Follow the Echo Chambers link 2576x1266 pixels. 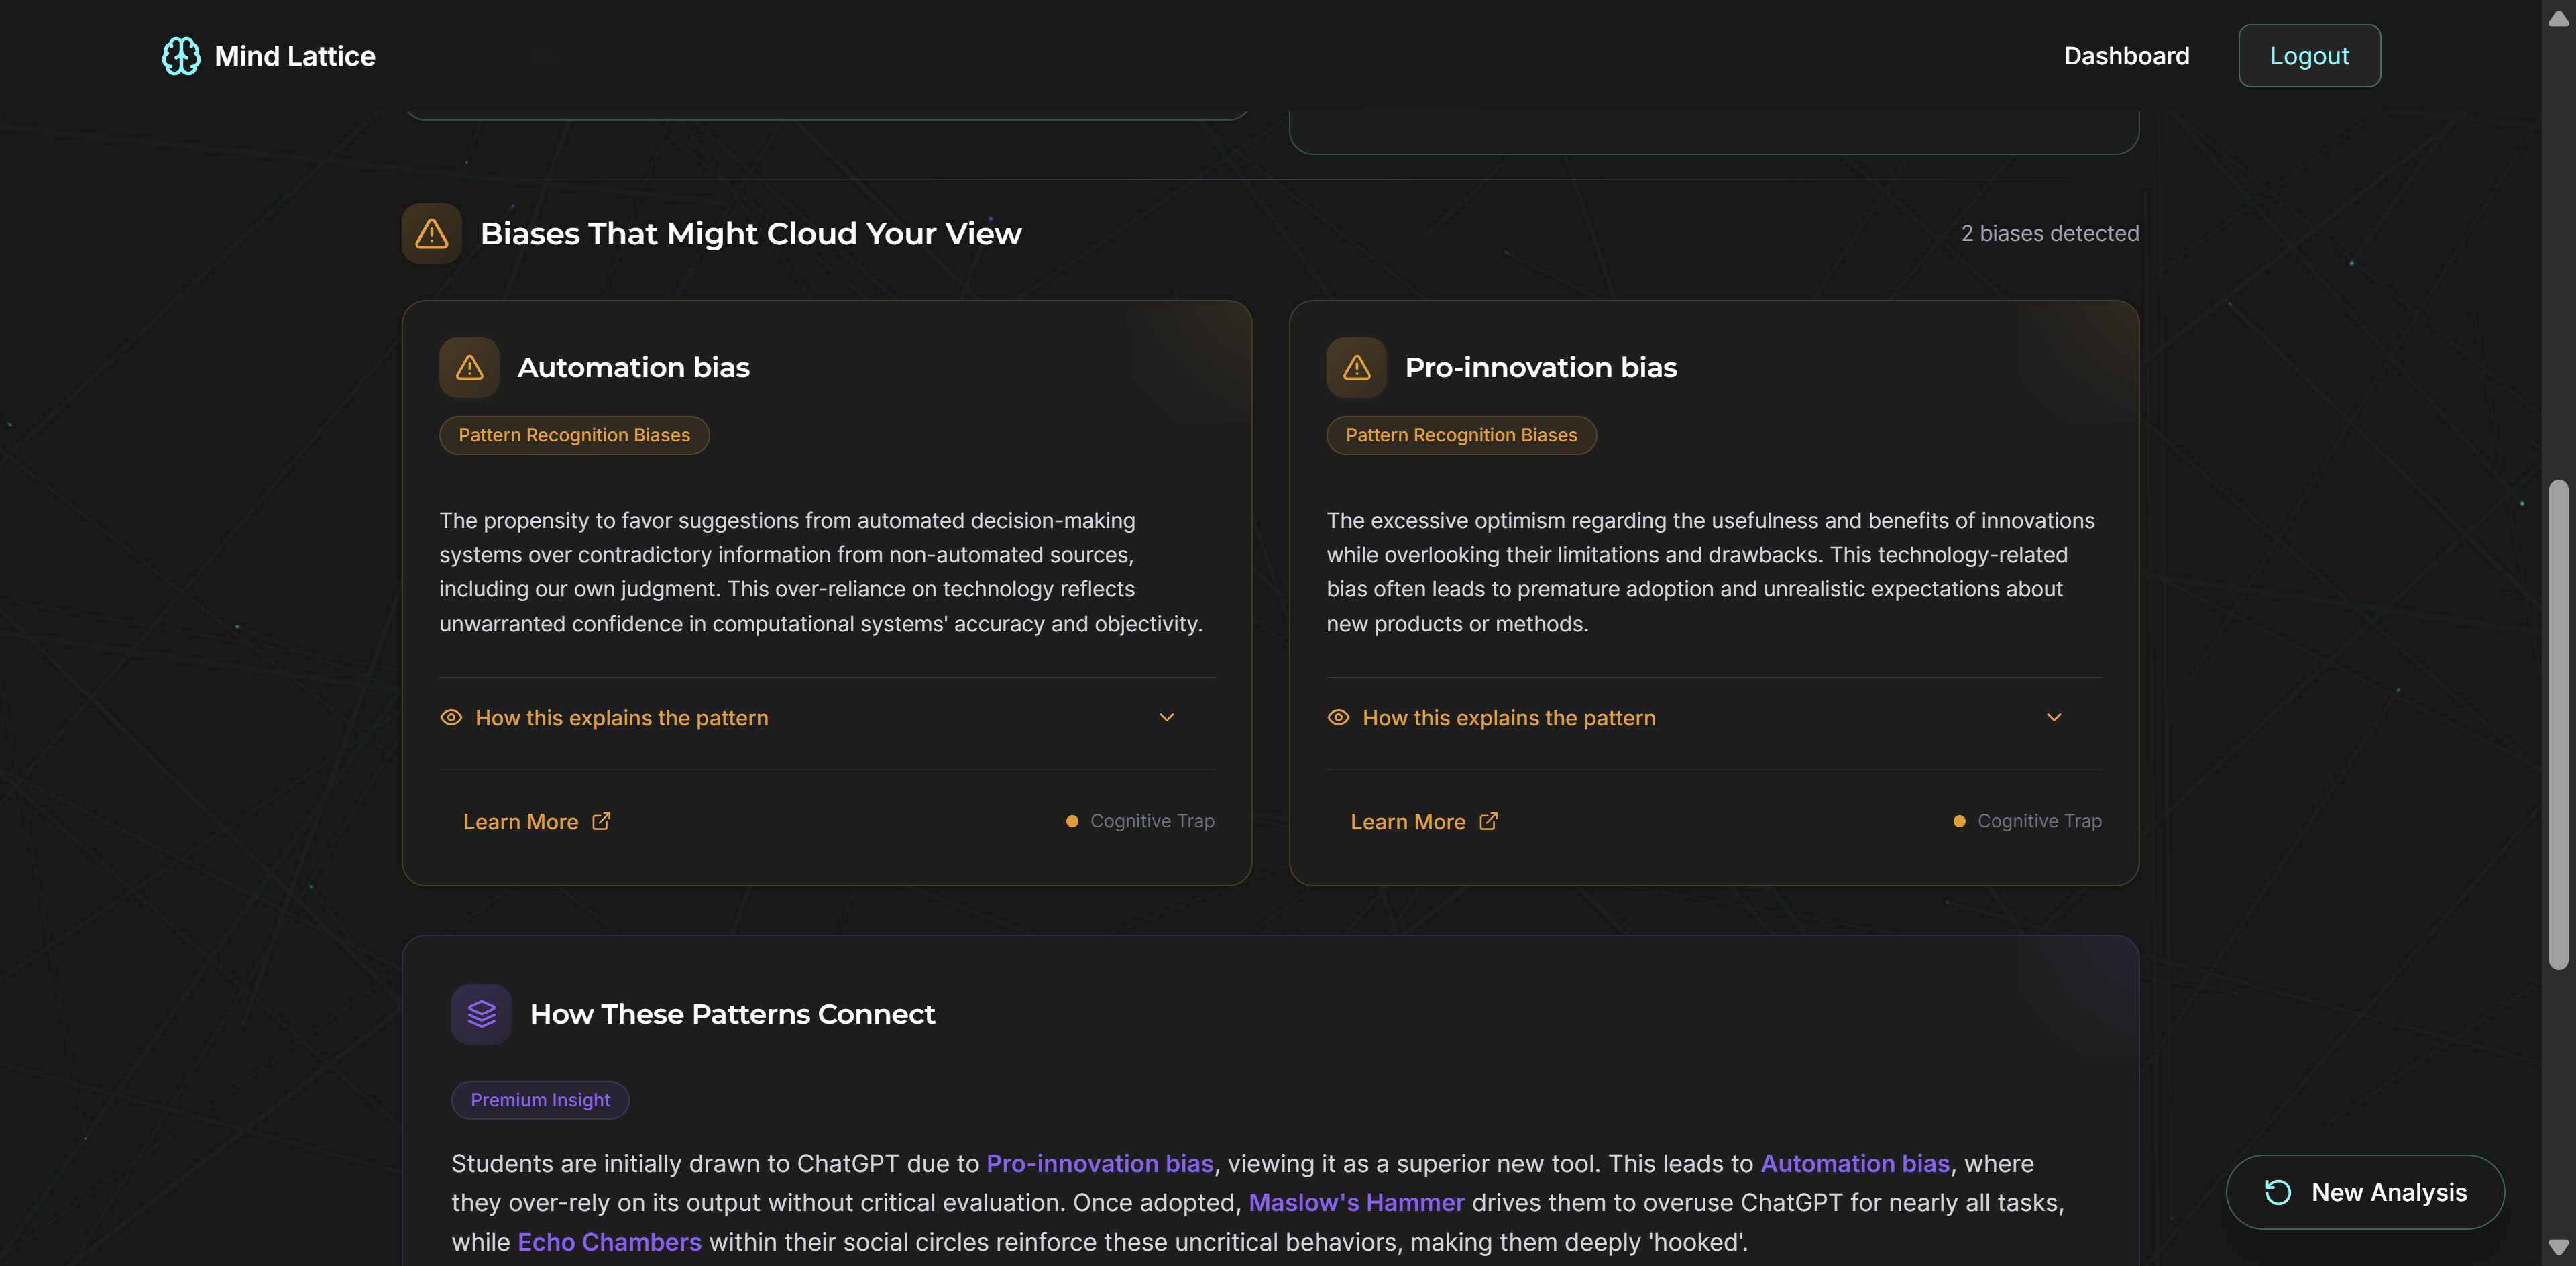[609, 1241]
